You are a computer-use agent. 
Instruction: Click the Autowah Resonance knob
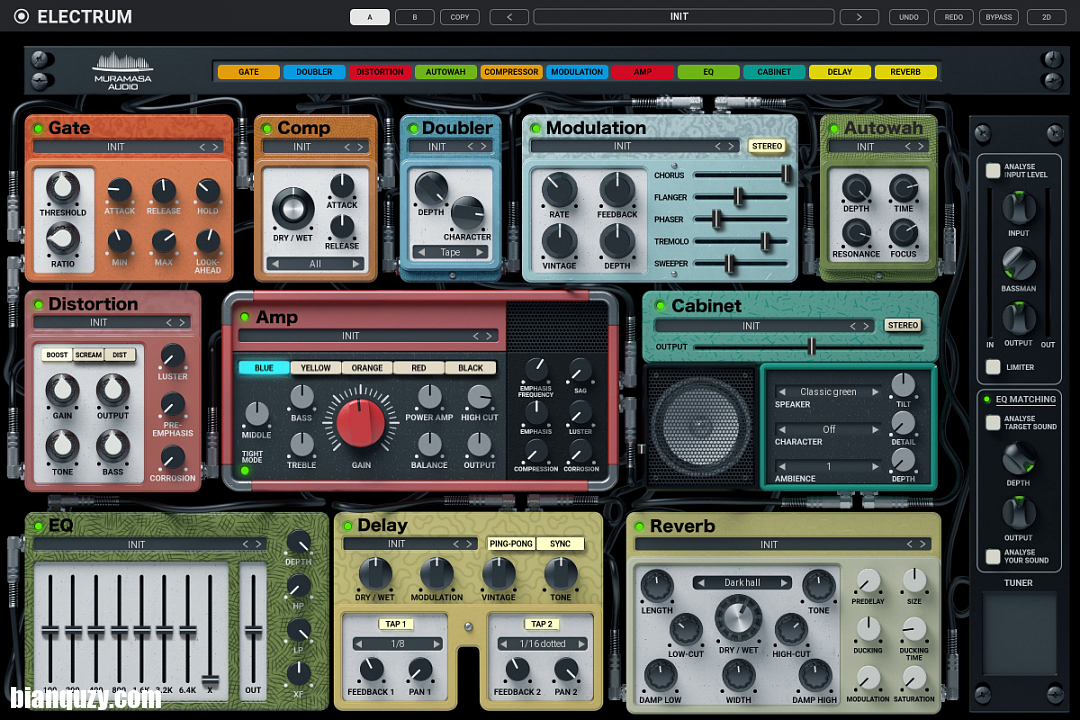pos(856,234)
